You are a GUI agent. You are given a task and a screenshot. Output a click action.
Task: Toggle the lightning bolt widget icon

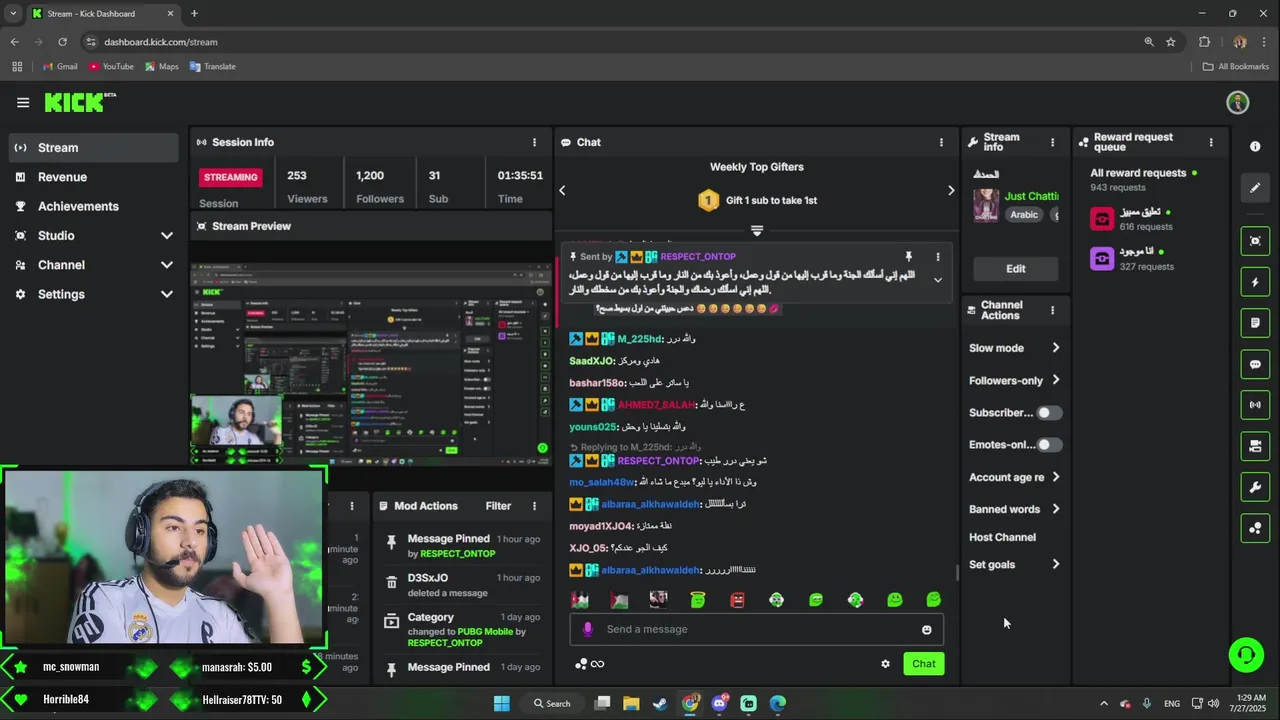(1255, 282)
